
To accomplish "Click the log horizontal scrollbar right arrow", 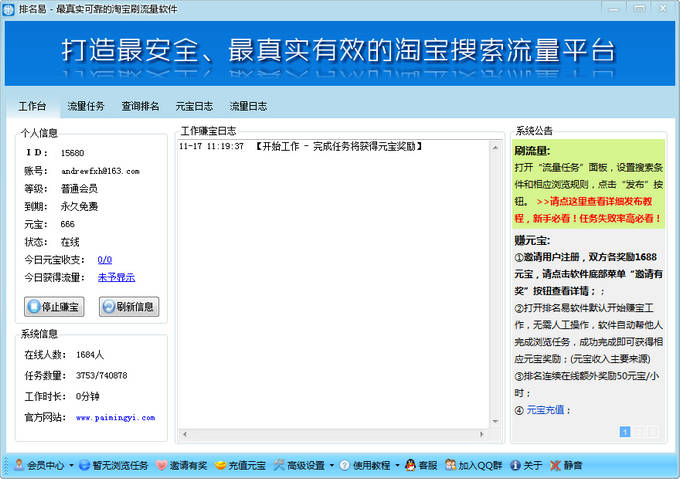I will (x=481, y=434).
